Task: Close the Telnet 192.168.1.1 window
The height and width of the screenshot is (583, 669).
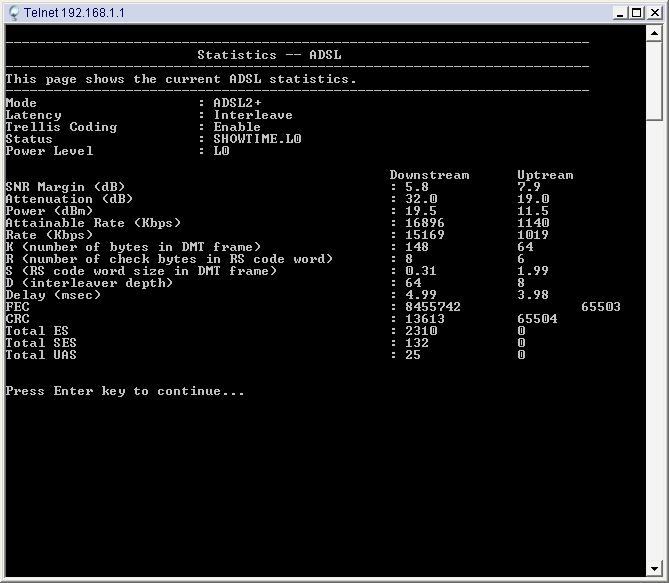Action: (654, 13)
